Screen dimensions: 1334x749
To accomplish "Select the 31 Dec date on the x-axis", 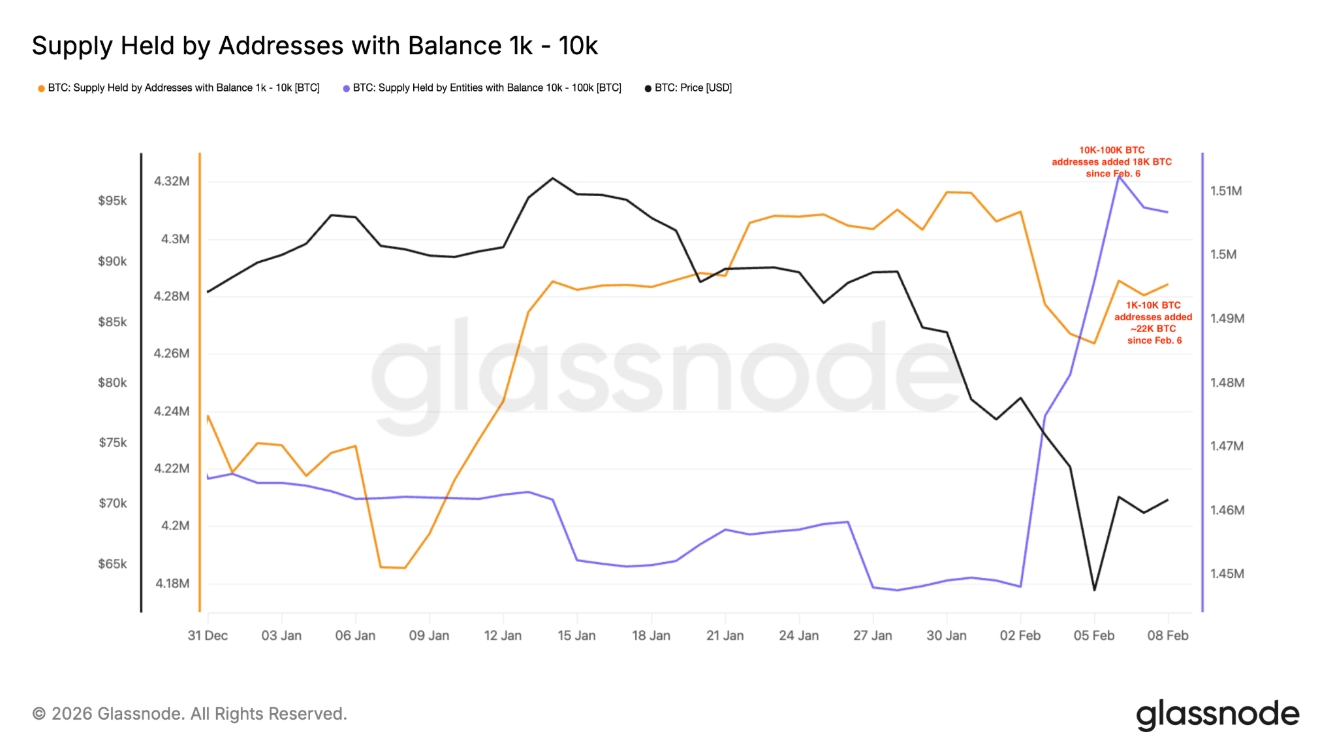I will click(207, 635).
